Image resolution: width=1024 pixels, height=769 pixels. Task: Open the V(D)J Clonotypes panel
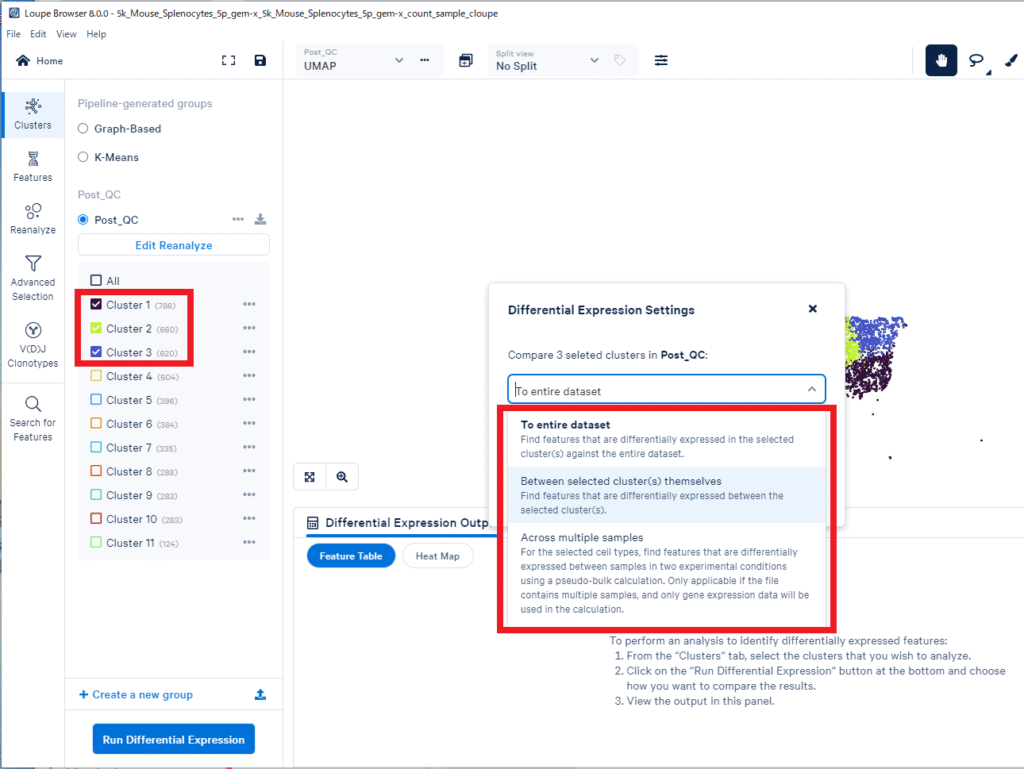[33, 343]
